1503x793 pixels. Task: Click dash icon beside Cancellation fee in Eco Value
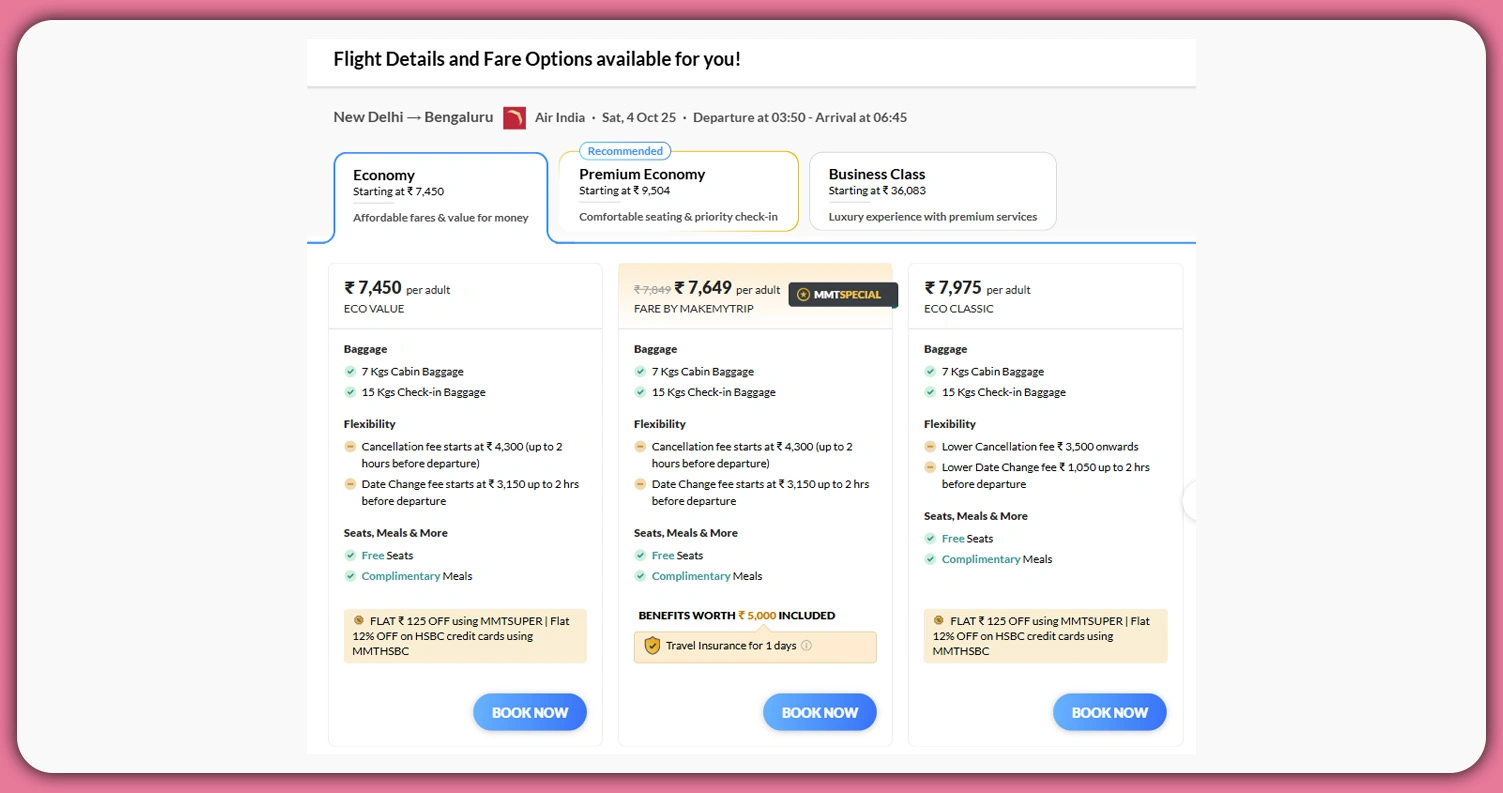(349, 447)
